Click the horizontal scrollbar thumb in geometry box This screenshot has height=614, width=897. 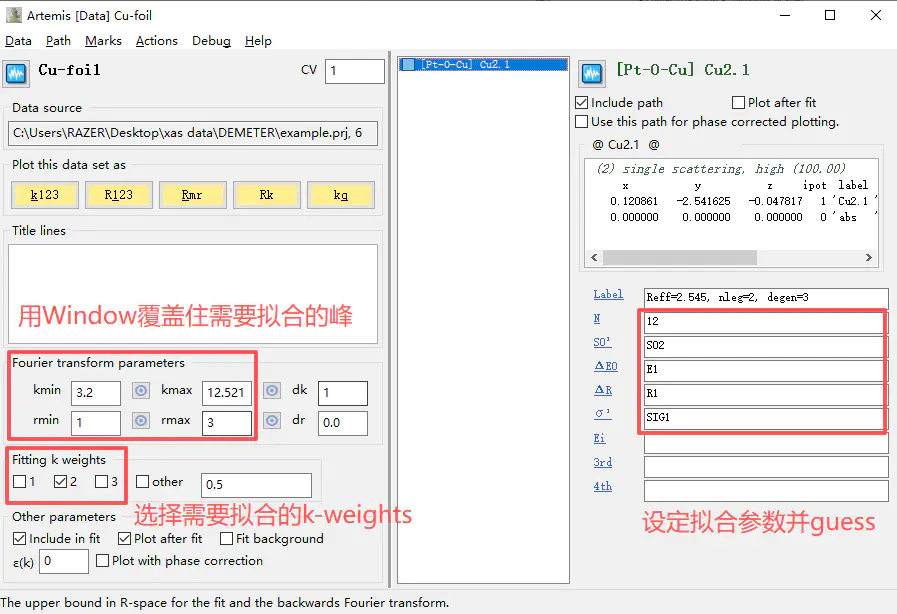pyautogui.click(x=680, y=258)
